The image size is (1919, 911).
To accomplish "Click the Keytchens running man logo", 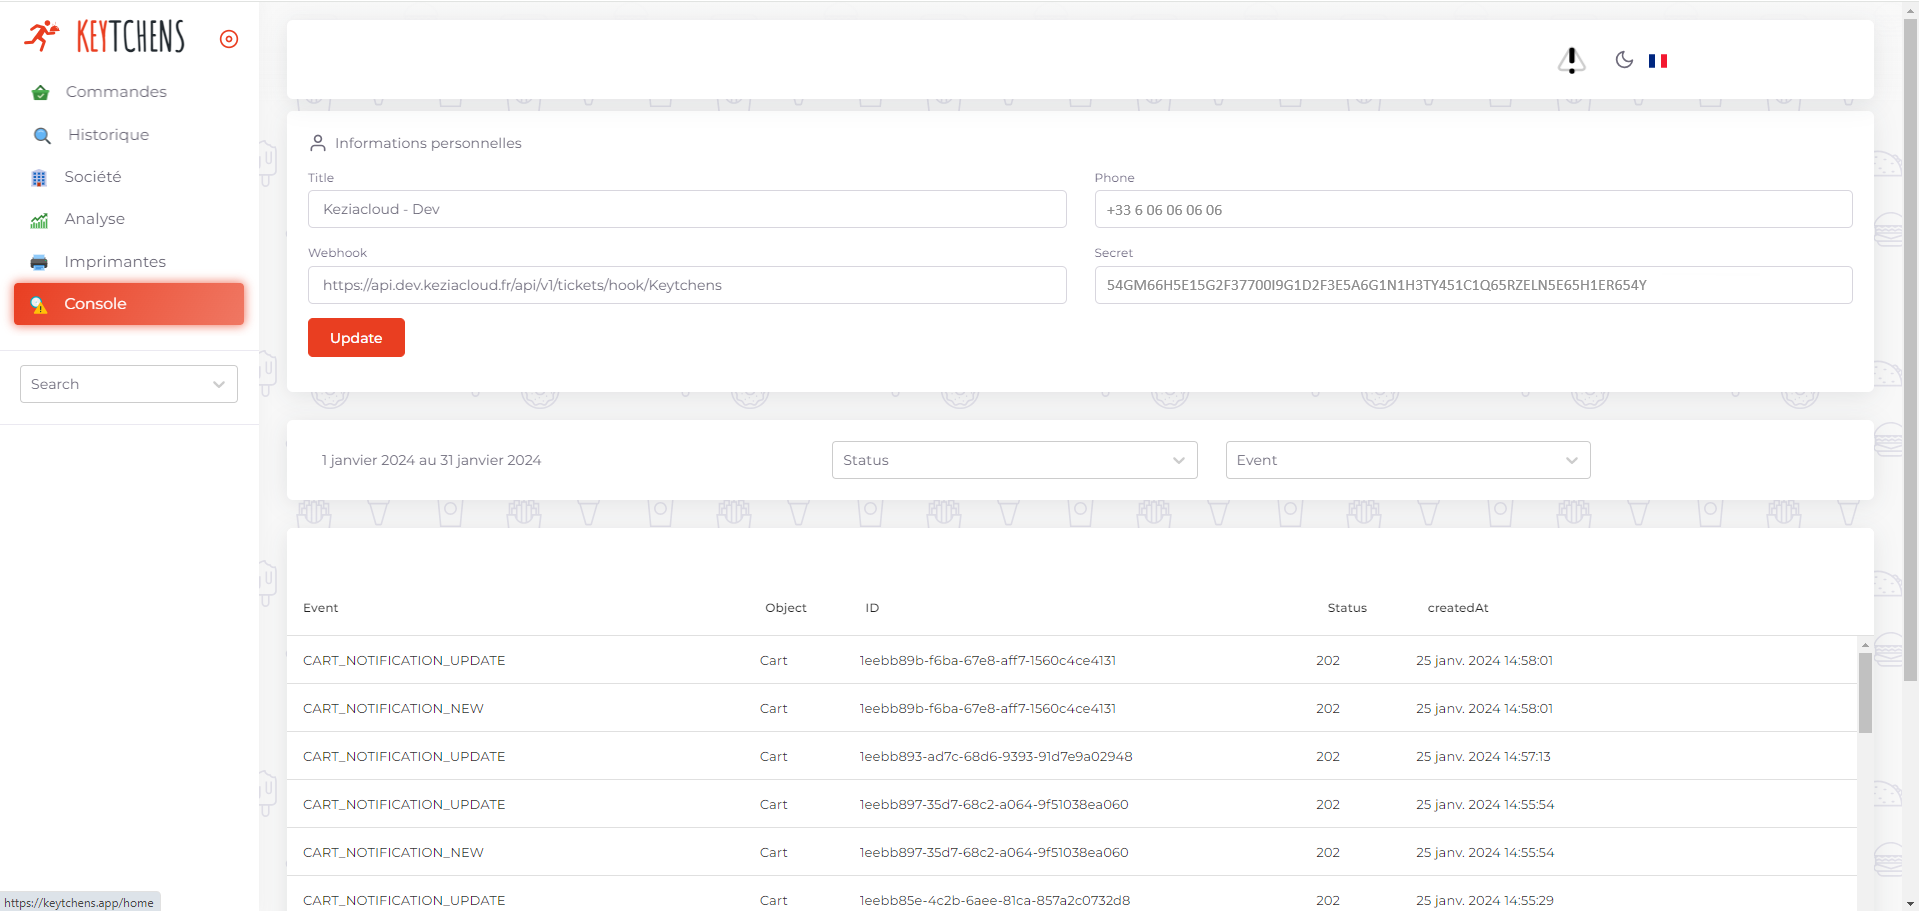I will 42,36.
